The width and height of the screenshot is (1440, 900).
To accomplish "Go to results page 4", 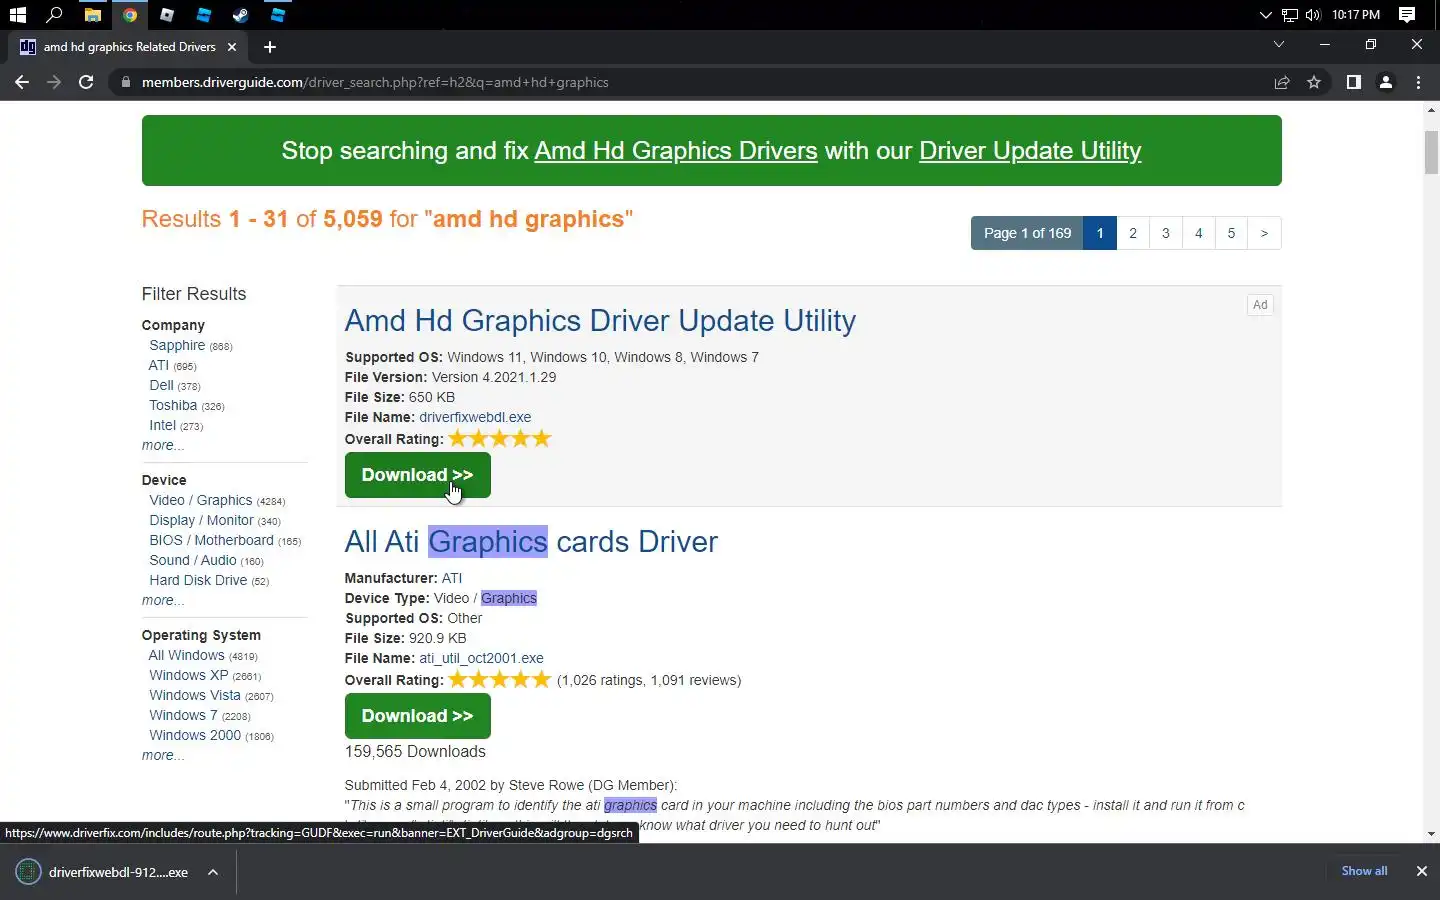I will tap(1199, 233).
